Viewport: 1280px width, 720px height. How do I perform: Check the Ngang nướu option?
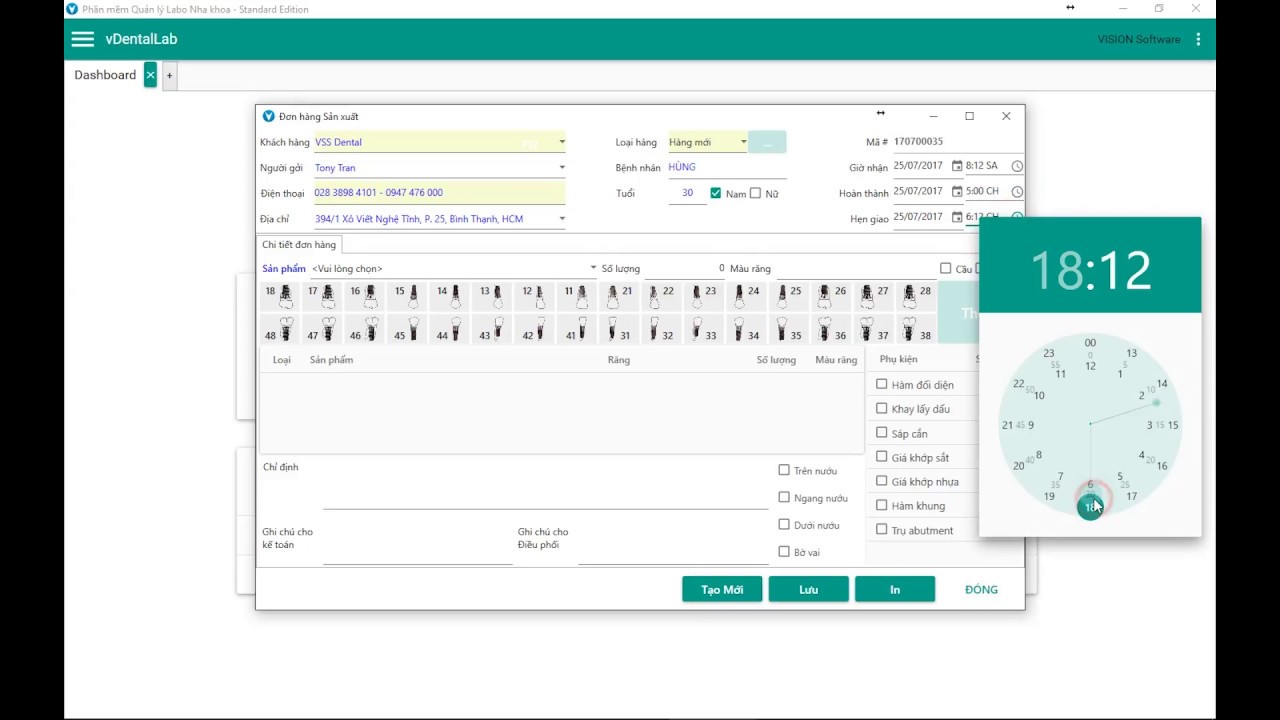784,497
